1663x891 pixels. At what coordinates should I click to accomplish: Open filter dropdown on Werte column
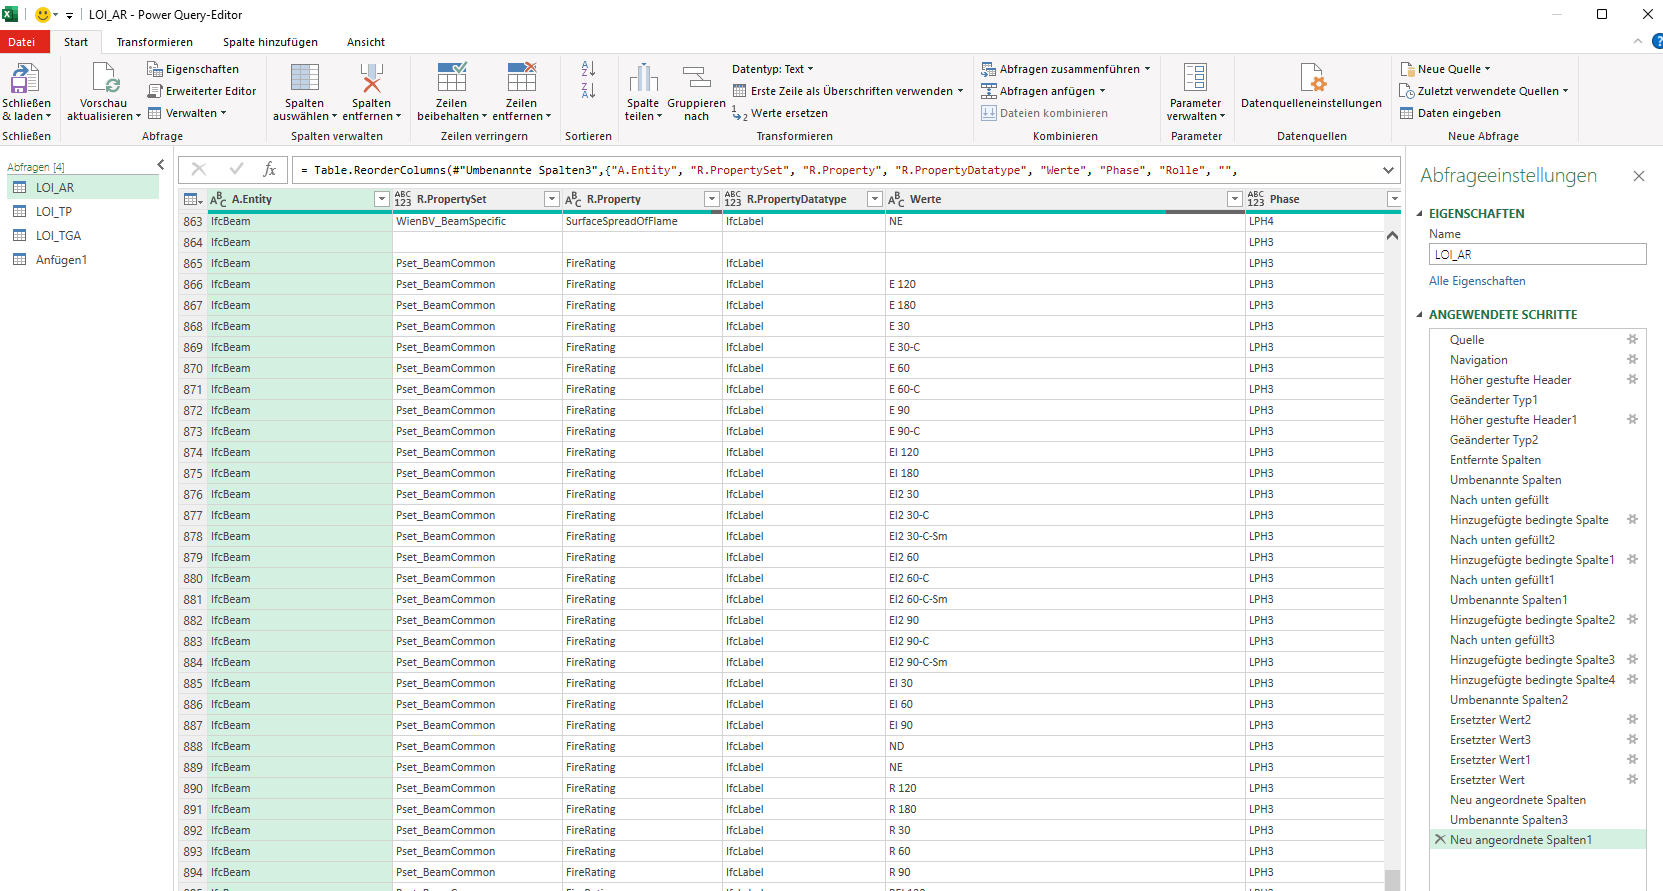click(x=1234, y=199)
